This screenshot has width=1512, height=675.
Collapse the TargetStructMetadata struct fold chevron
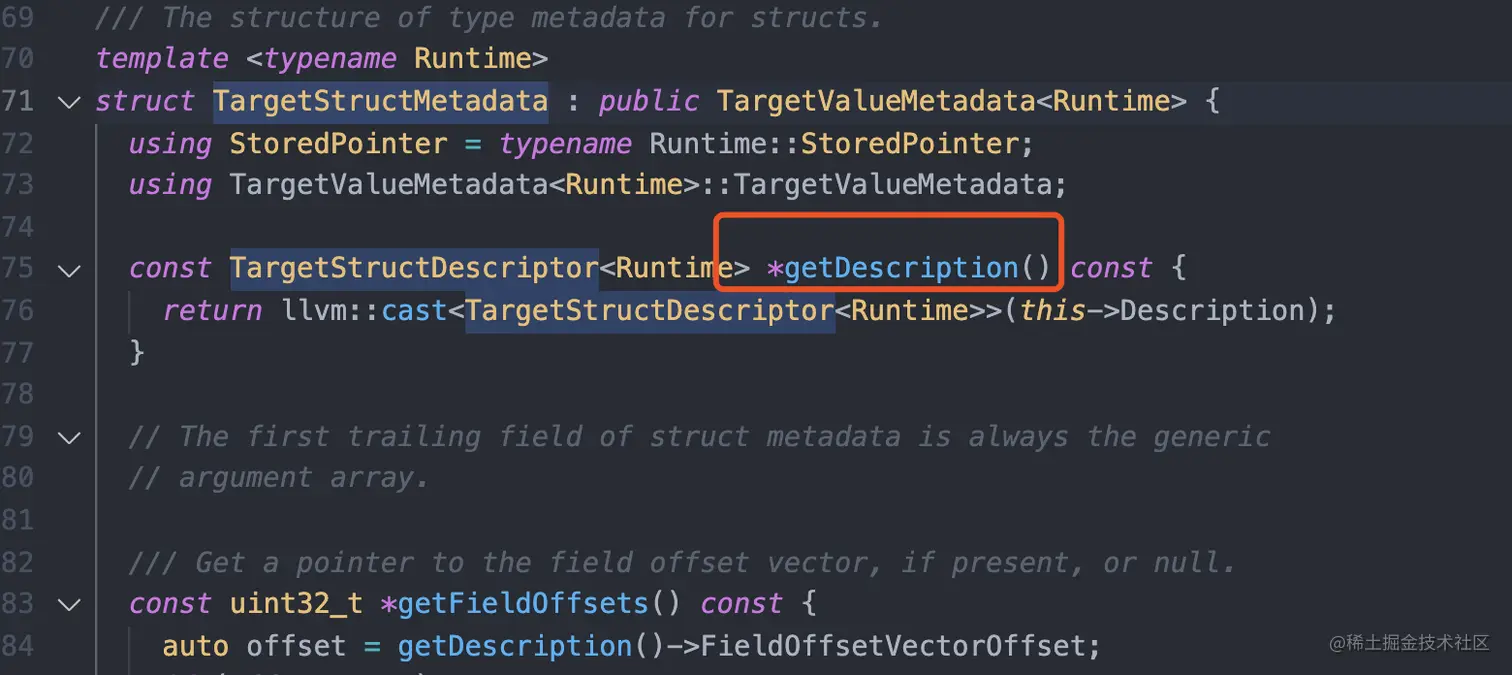click(x=69, y=102)
